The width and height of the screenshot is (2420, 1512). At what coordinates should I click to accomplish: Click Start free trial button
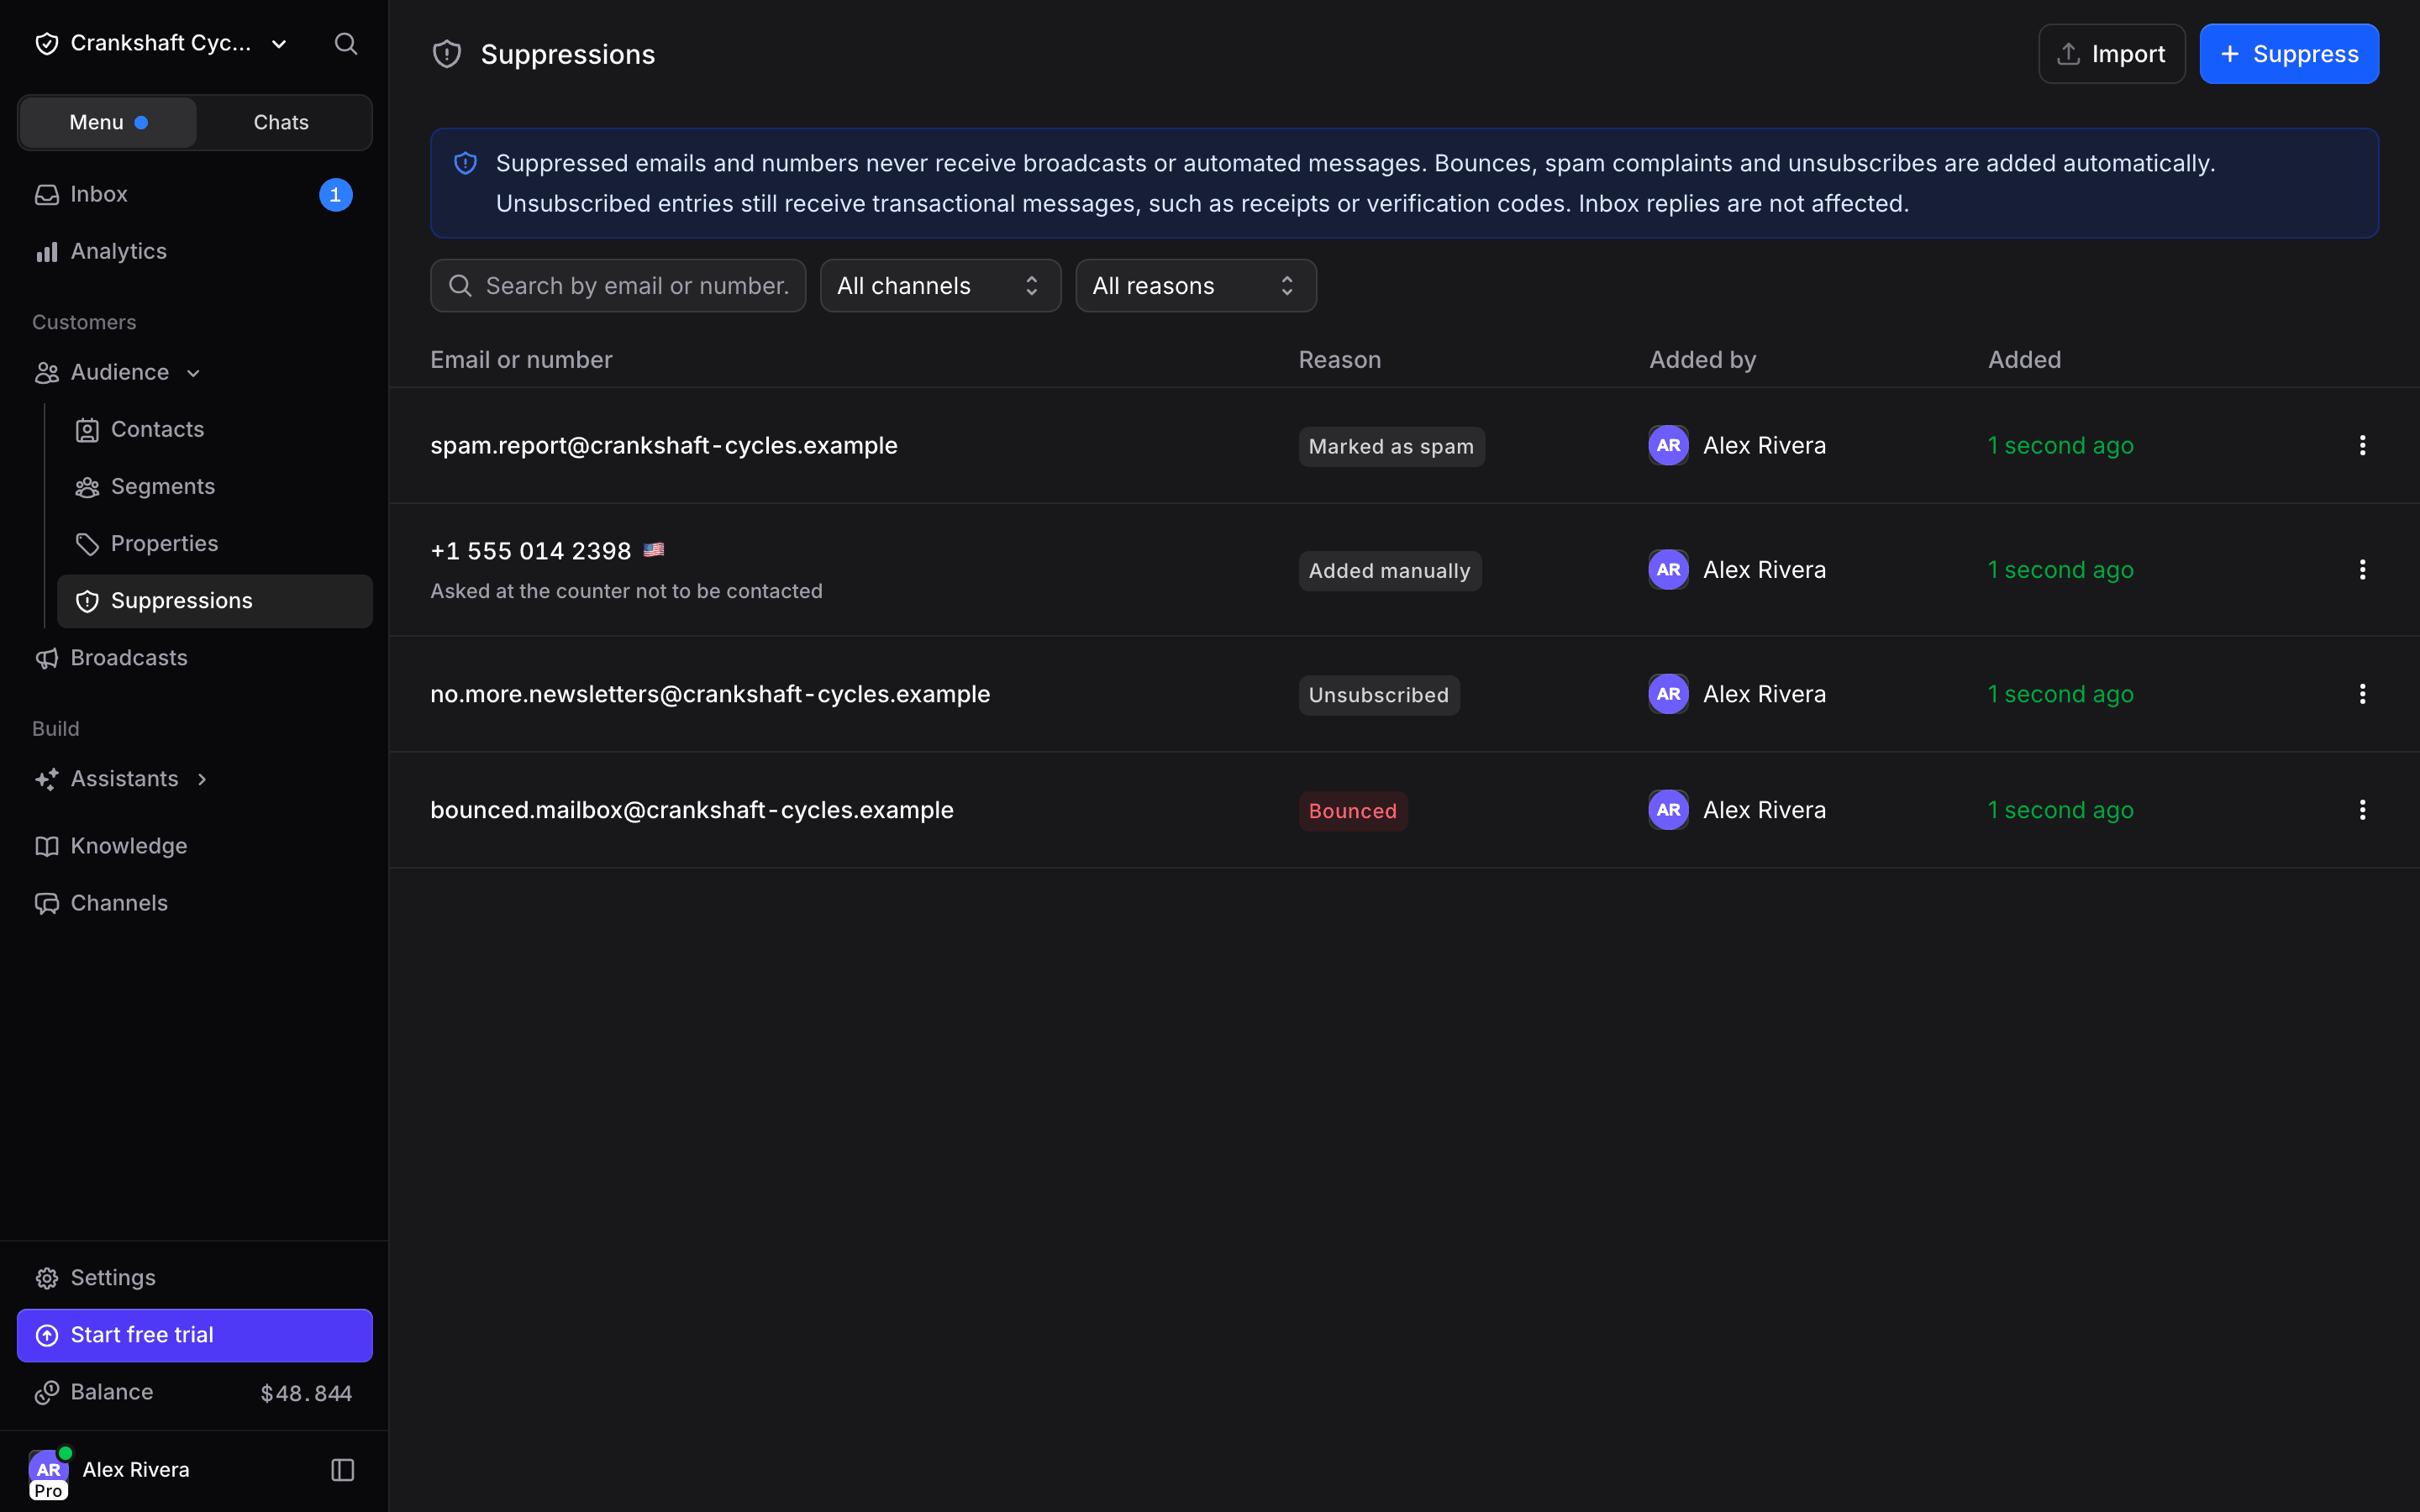tap(195, 1335)
